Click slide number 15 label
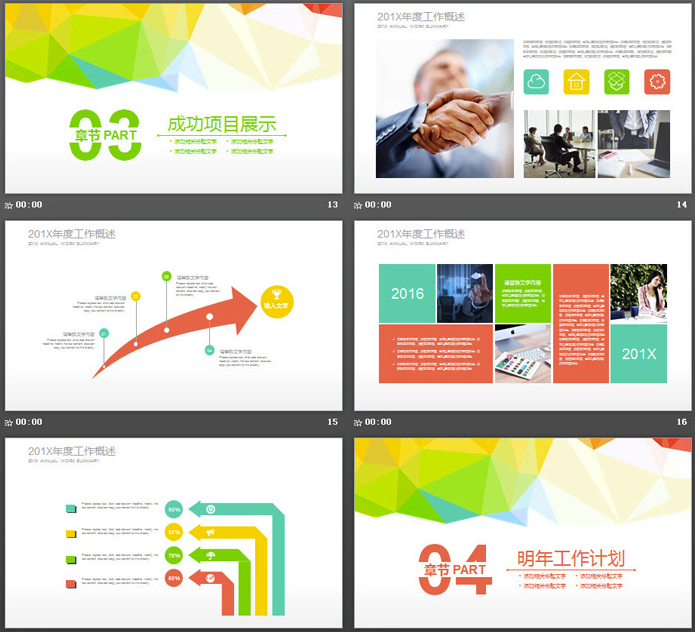Image resolution: width=695 pixels, height=632 pixels. [x=332, y=422]
